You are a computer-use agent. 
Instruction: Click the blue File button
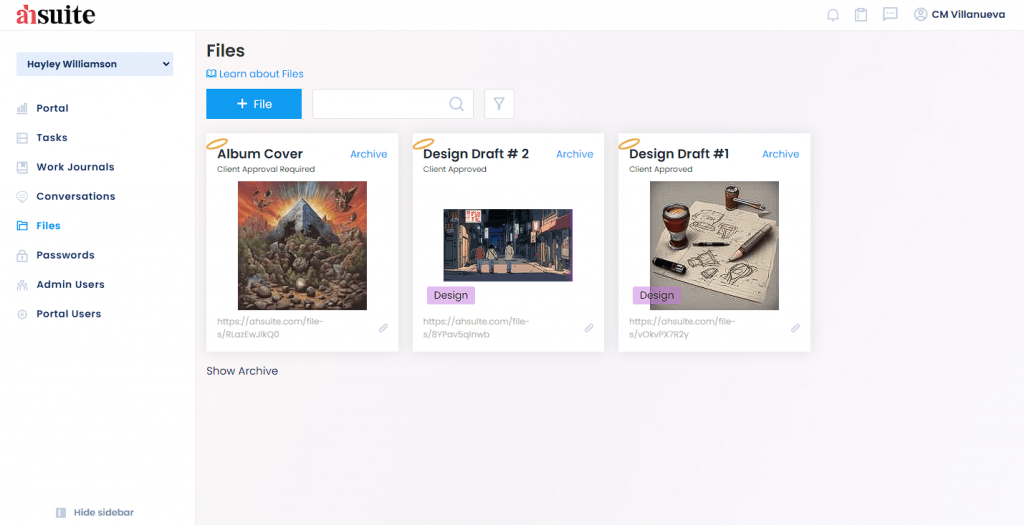253,104
